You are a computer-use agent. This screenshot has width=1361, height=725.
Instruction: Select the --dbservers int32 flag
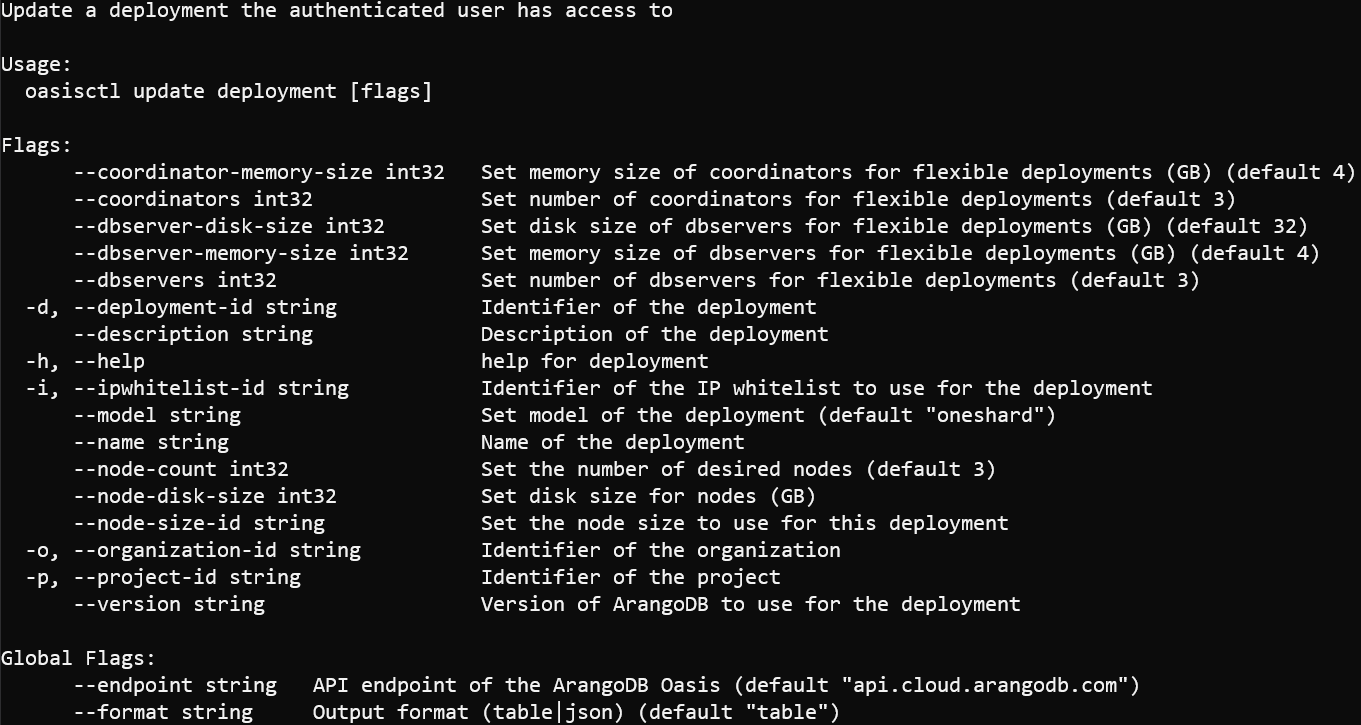point(174,280)
